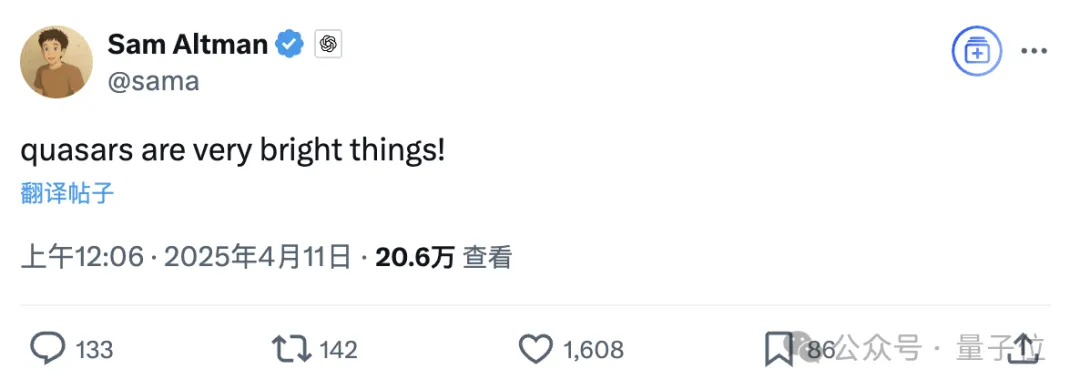The width and height of the screenshot is (1080, 390).
Task: Click the blue verified checkmark badge
Action: click(290, 45)
